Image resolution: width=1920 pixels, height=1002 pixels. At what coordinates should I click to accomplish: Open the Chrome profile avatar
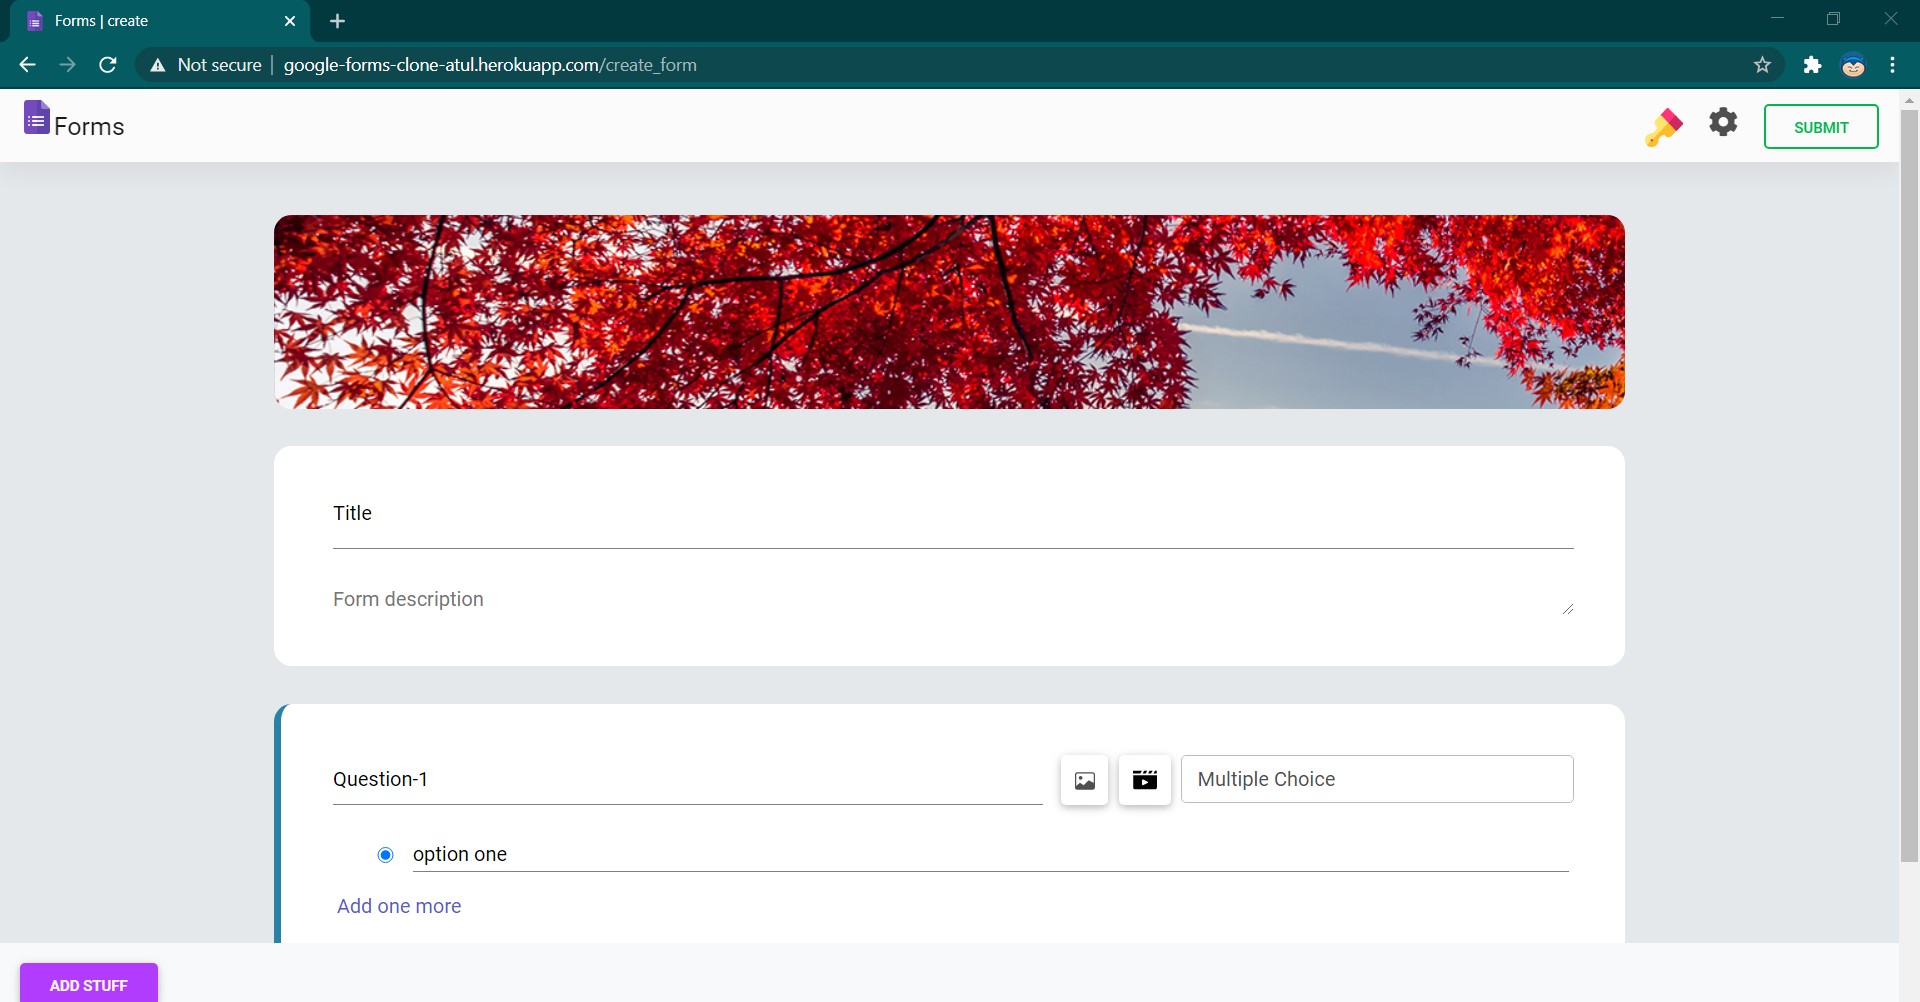point(1853,65)
